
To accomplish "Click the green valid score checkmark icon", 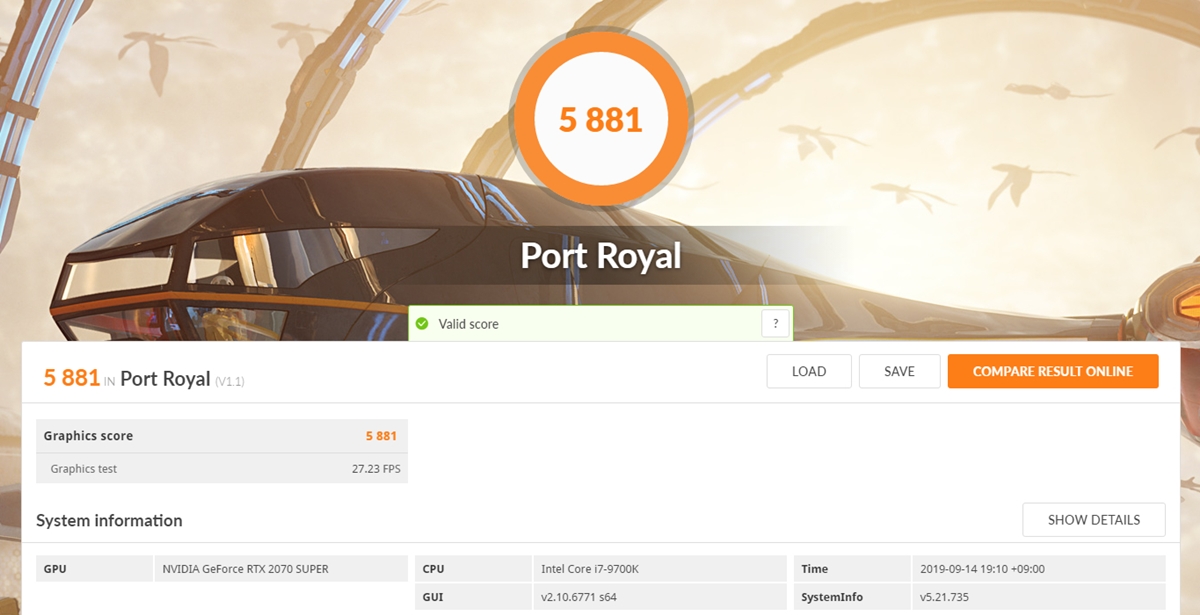I will click(x=422, y=324).
